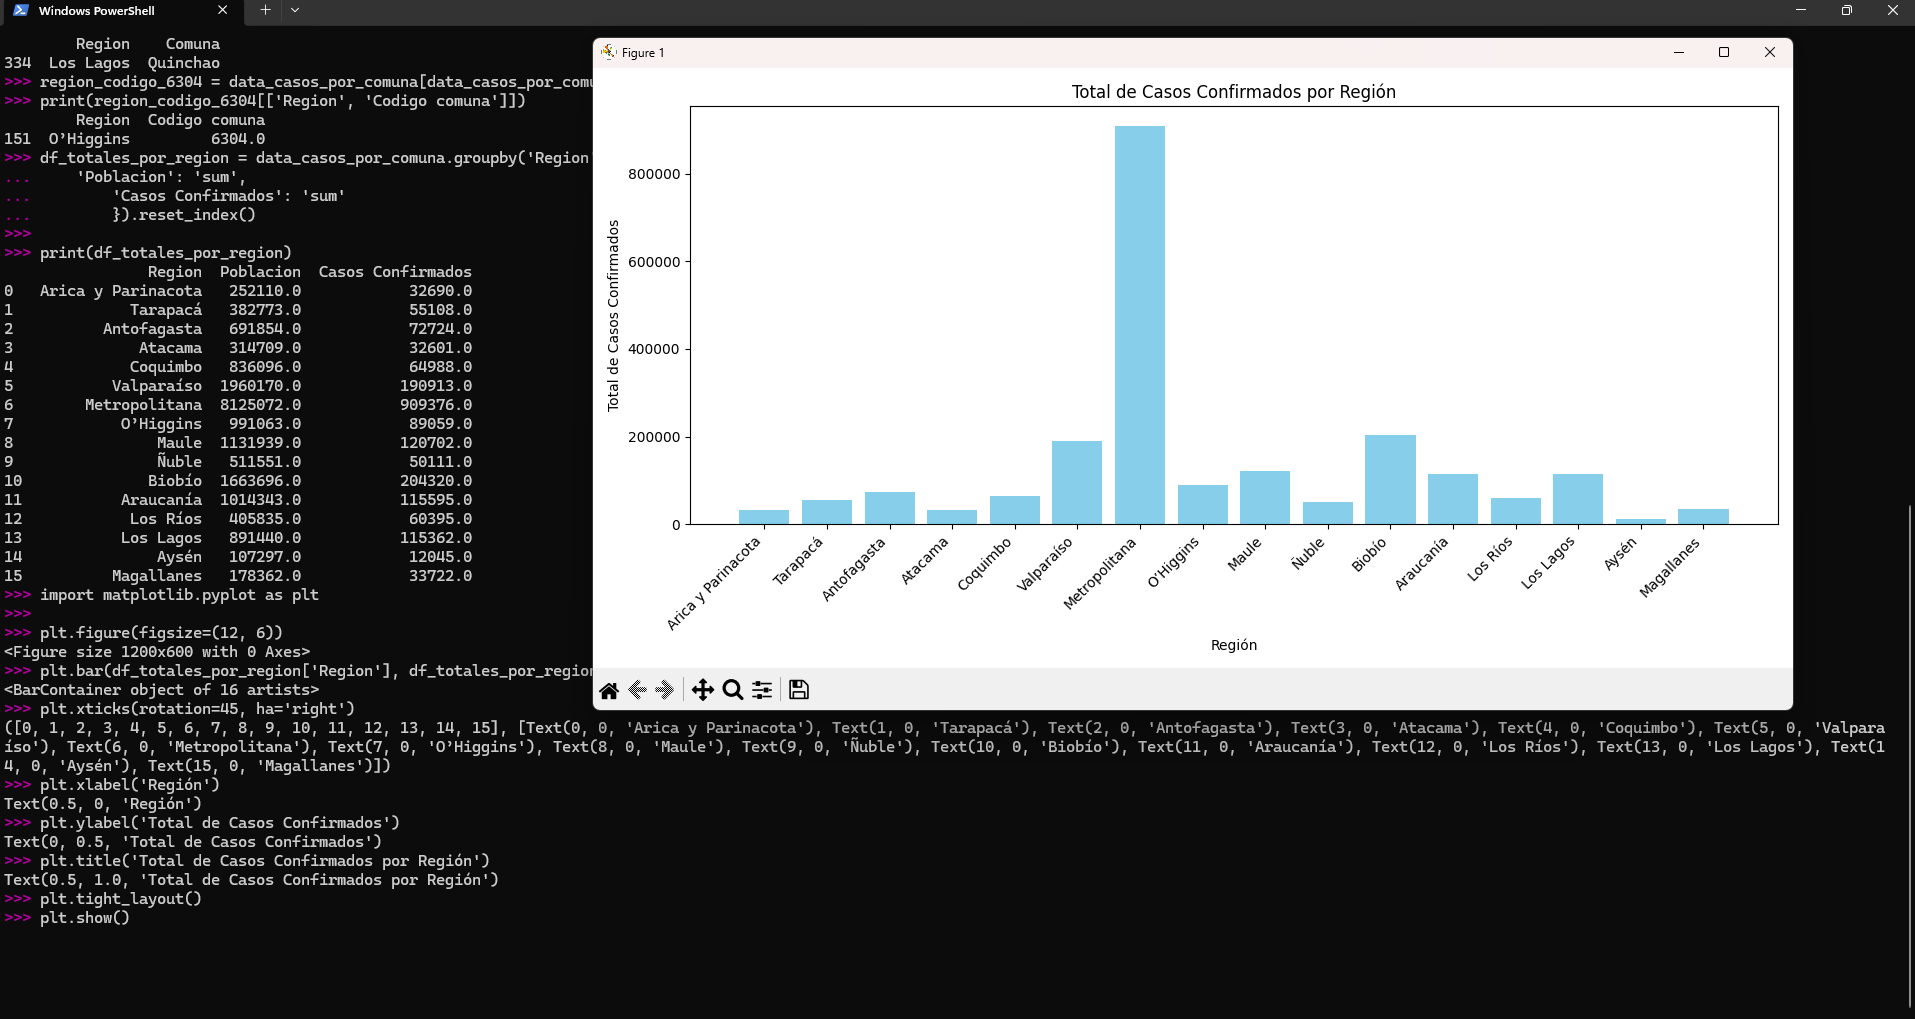Maximize the Figure 1 window

1724,52
